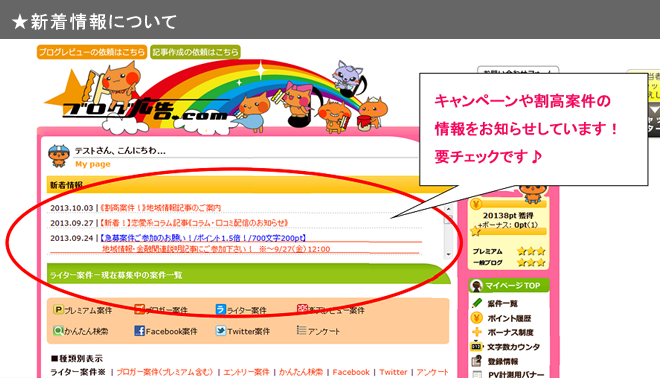Open ボーナス制度 plus icon in sidebar
Screen dimensions: 660x378
(476, 332)
